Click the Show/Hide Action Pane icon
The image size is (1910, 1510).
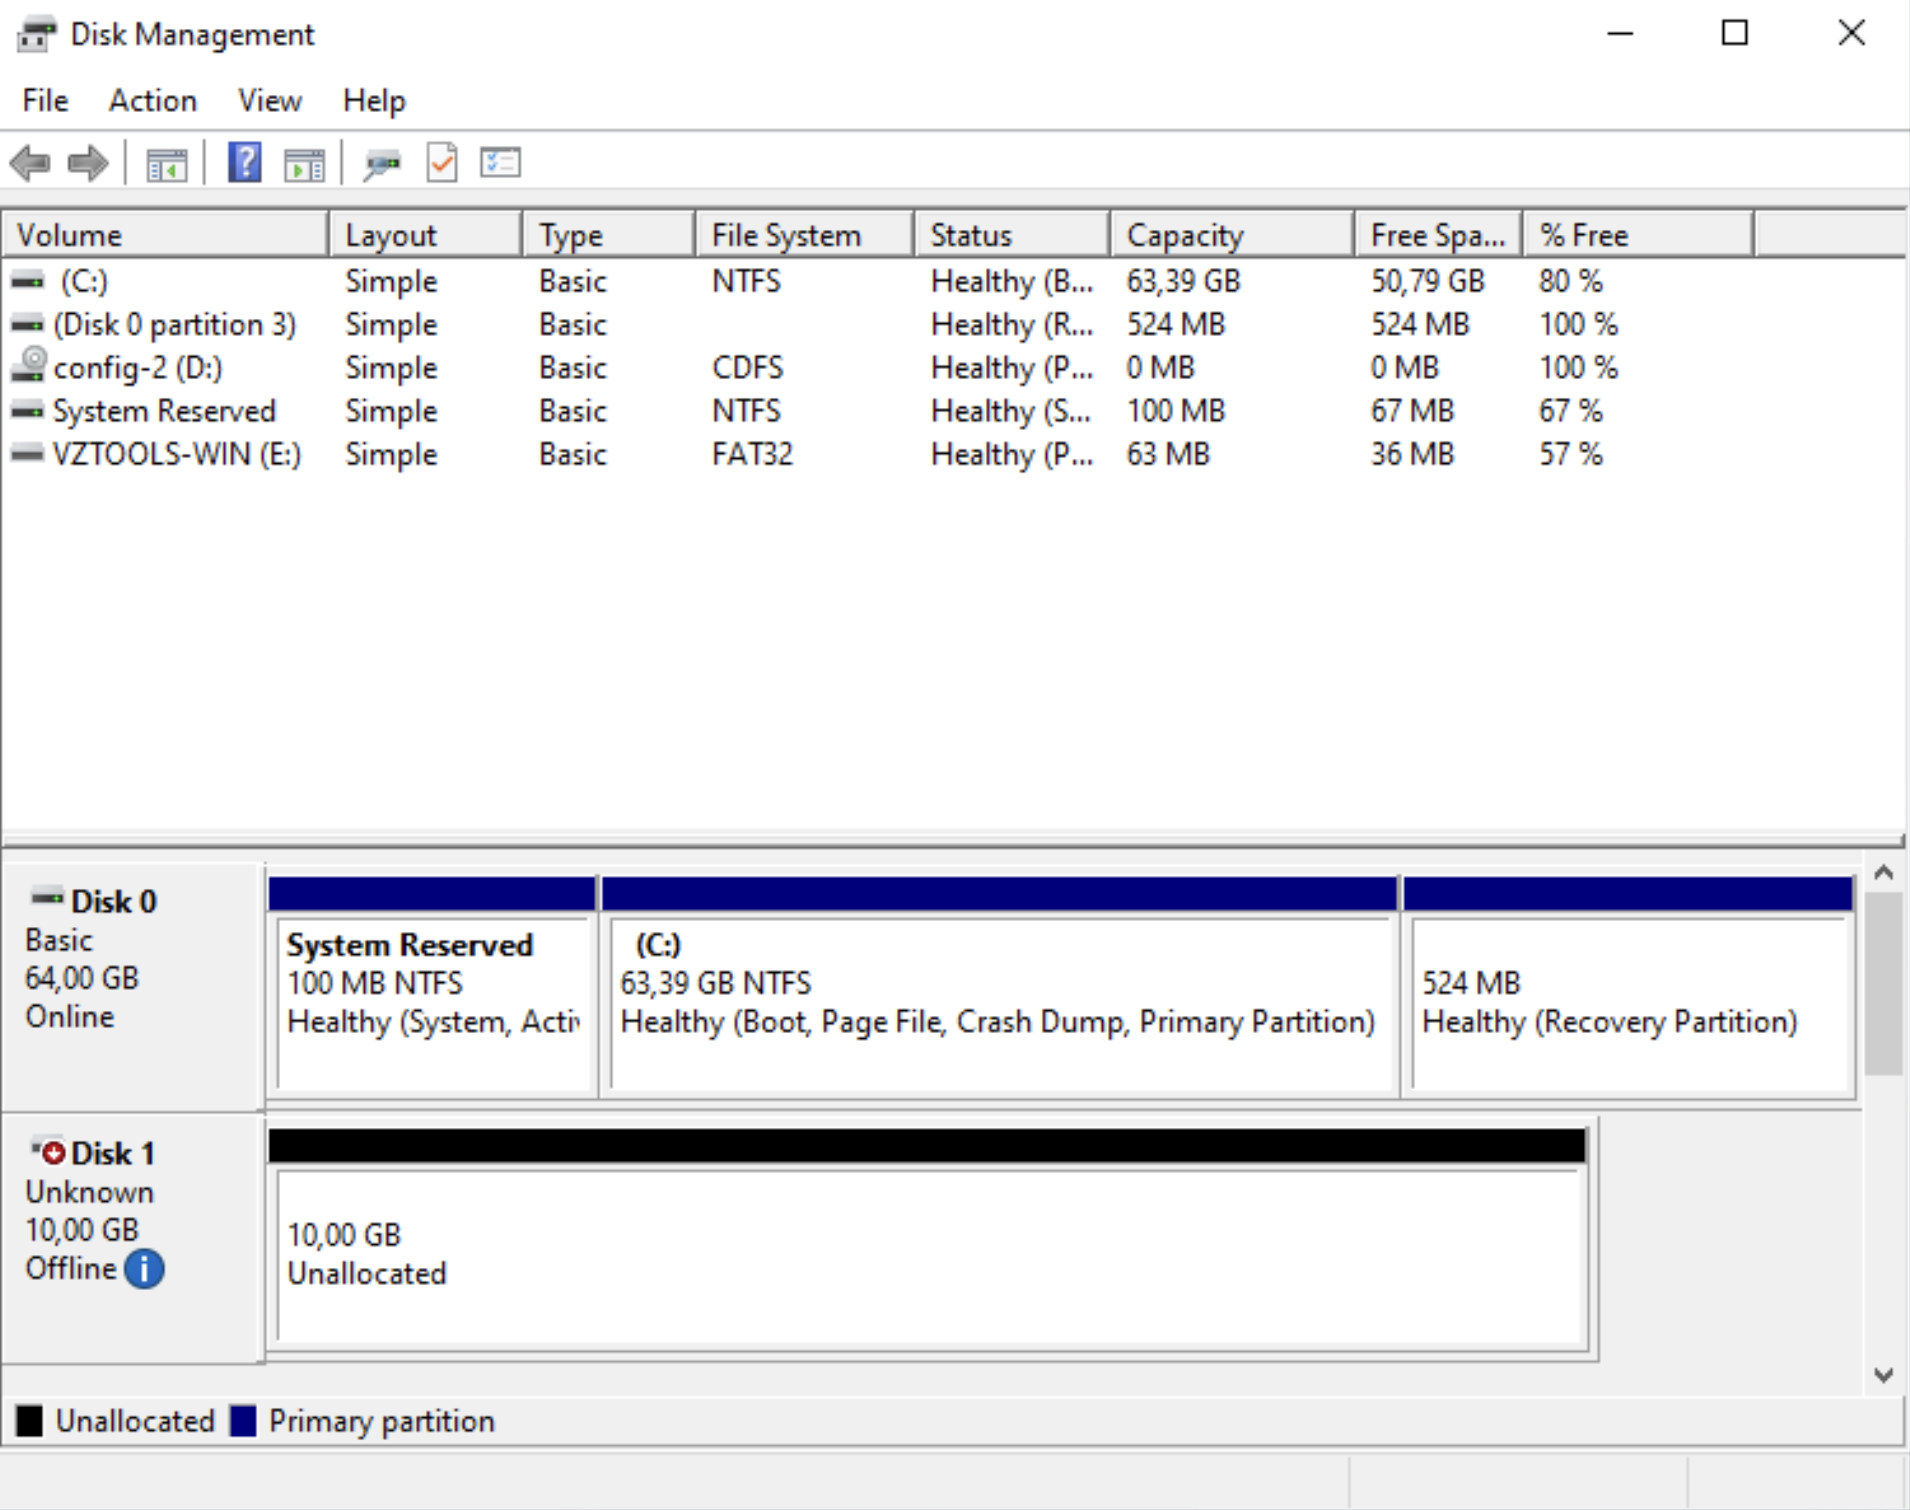304,163
